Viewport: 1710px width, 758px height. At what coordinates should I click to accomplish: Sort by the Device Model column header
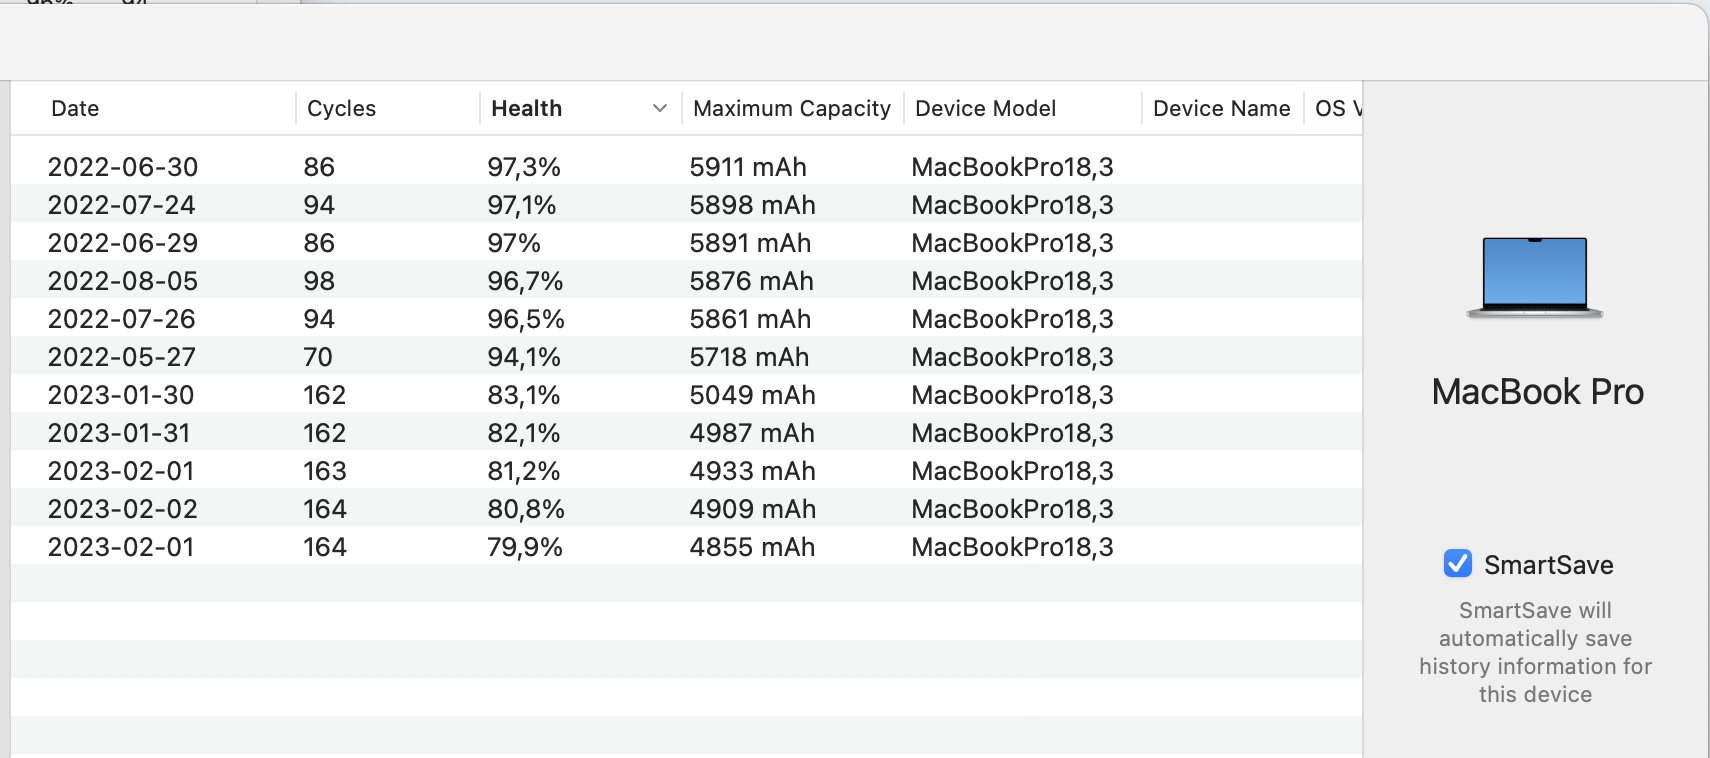(985, 108)
